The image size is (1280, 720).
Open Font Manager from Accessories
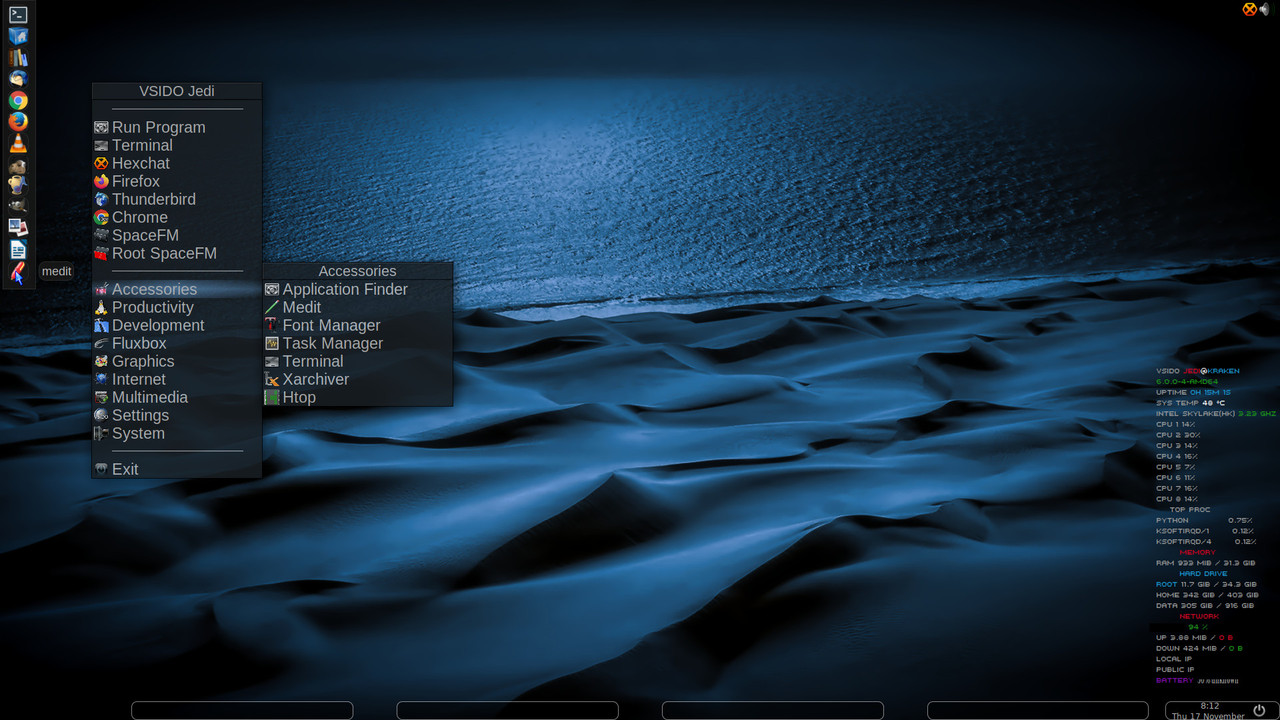point(358,325)
